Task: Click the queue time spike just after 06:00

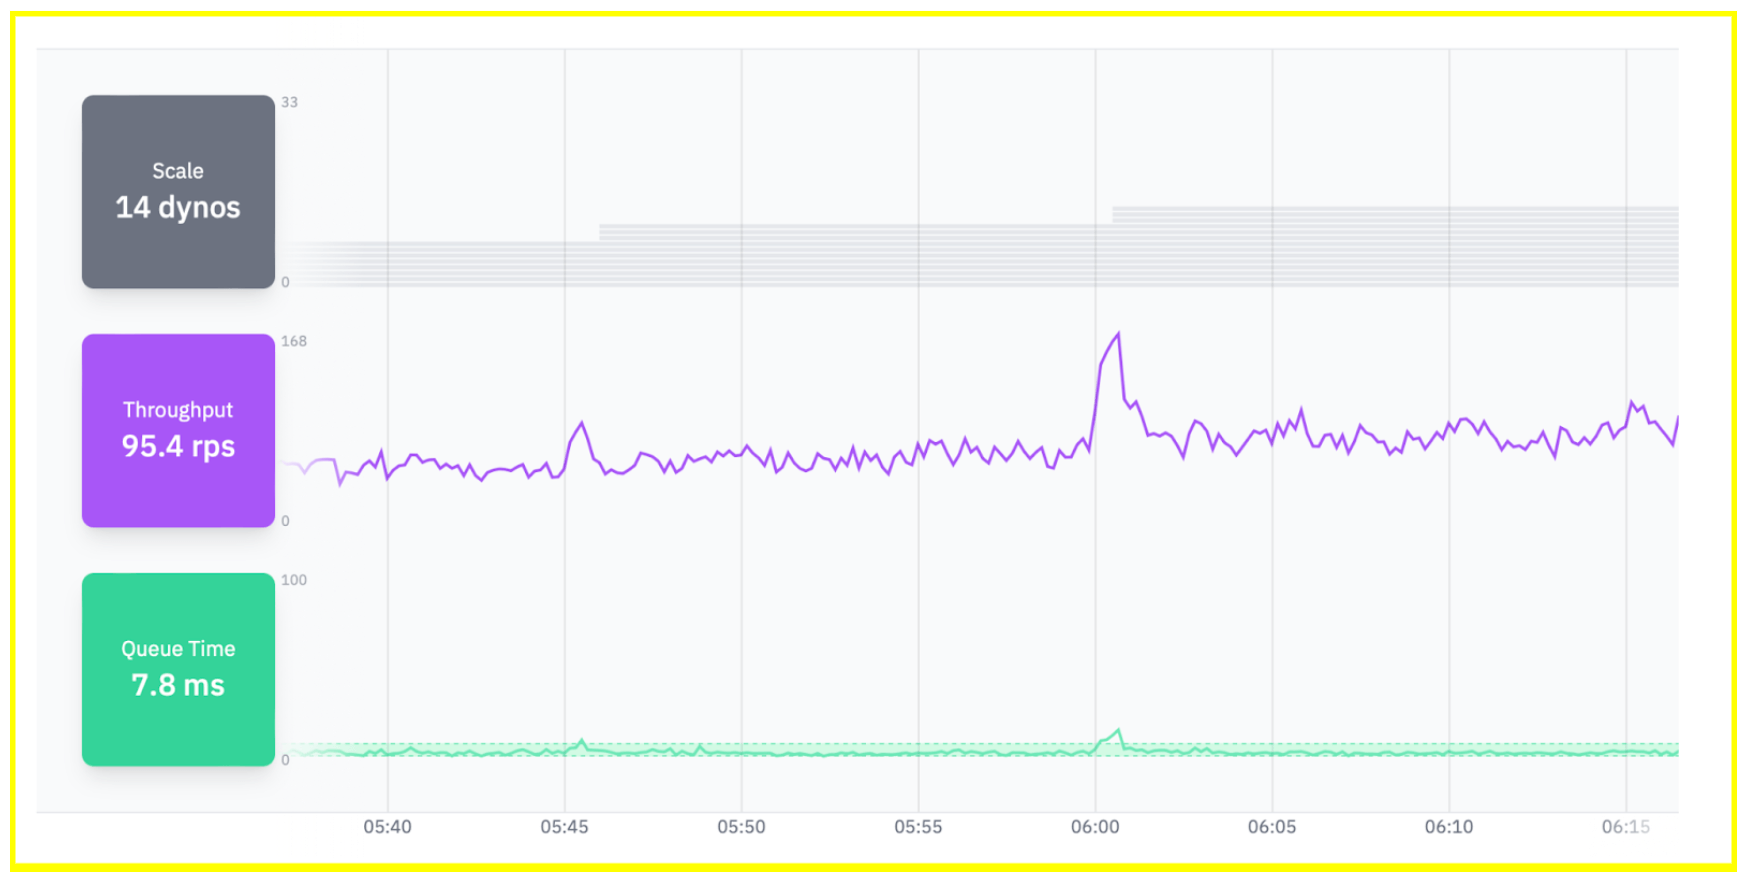Action: [x=1118, y=731]
